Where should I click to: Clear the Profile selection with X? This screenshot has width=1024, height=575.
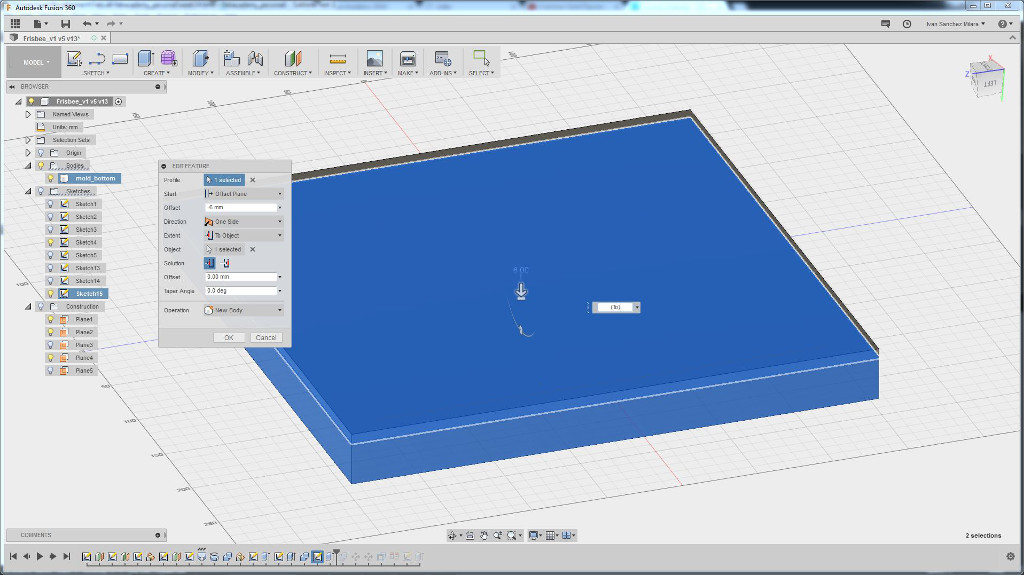tap(253, 180)
